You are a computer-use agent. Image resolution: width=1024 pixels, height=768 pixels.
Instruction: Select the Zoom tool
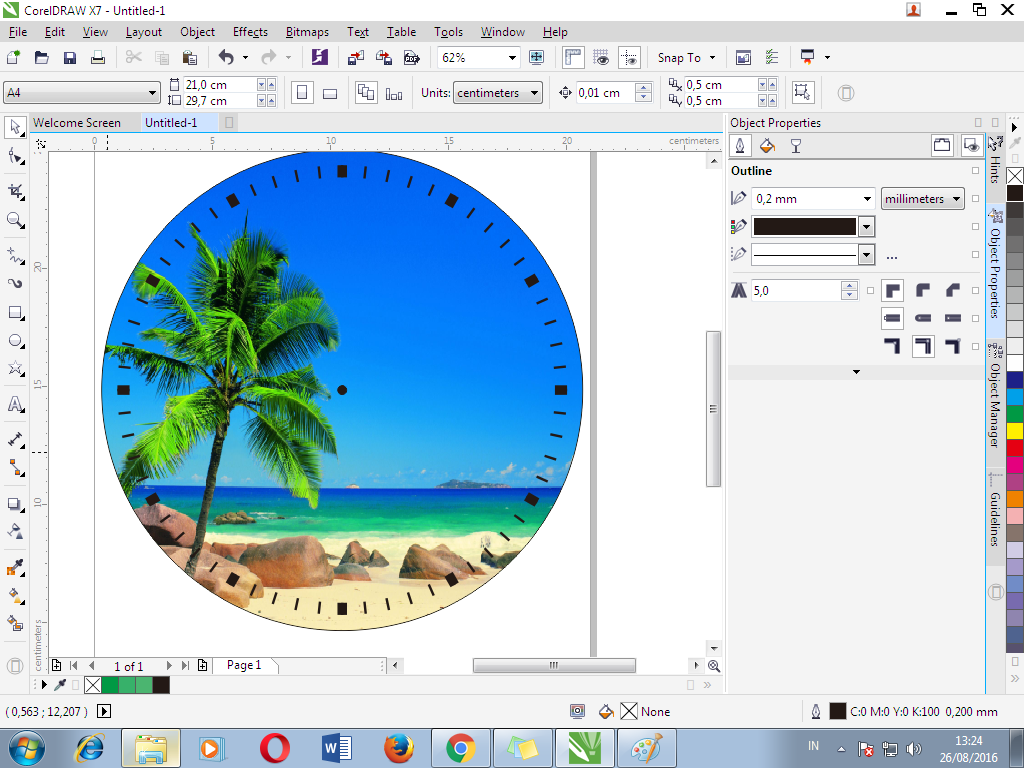pyautogui.click(x=14, y=215)
